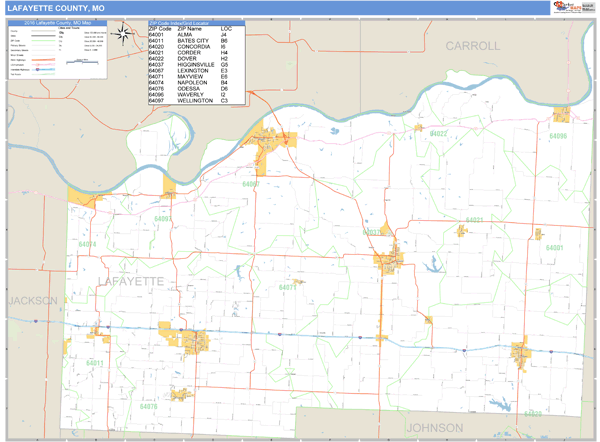Select the ZIP Code Index/Grid Locator header
The image size is (600, 442).
click(x=180, y=22)
